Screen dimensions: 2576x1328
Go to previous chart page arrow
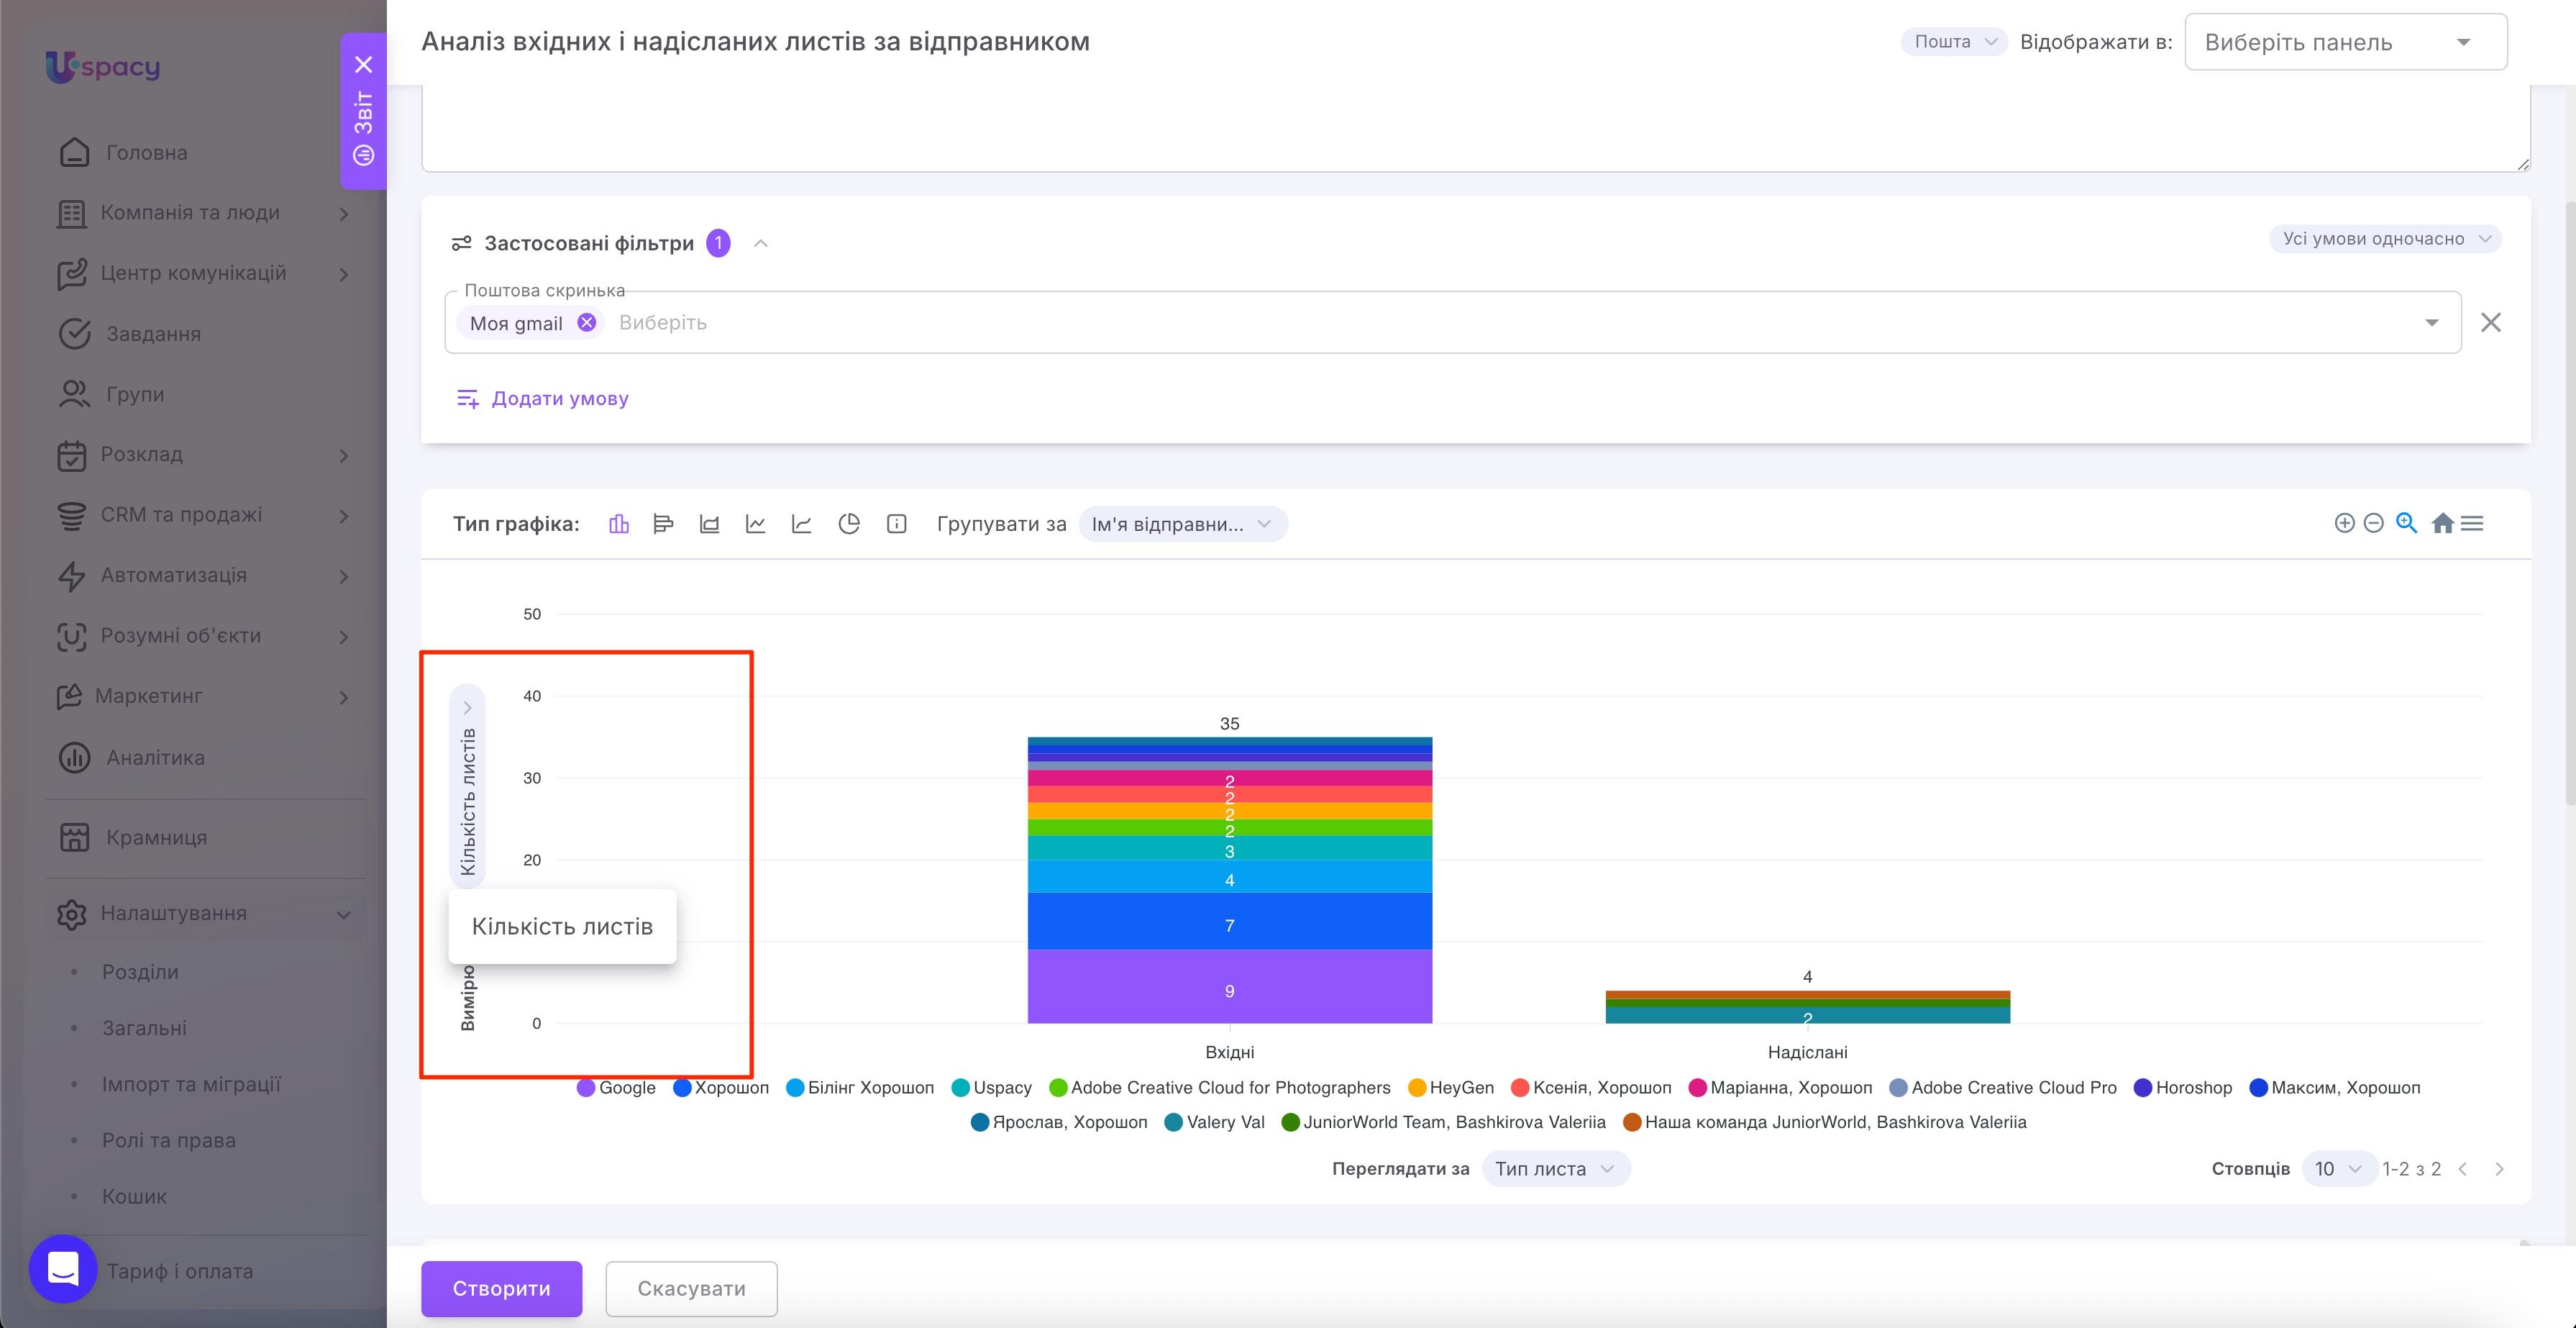pos(2463,1169)
